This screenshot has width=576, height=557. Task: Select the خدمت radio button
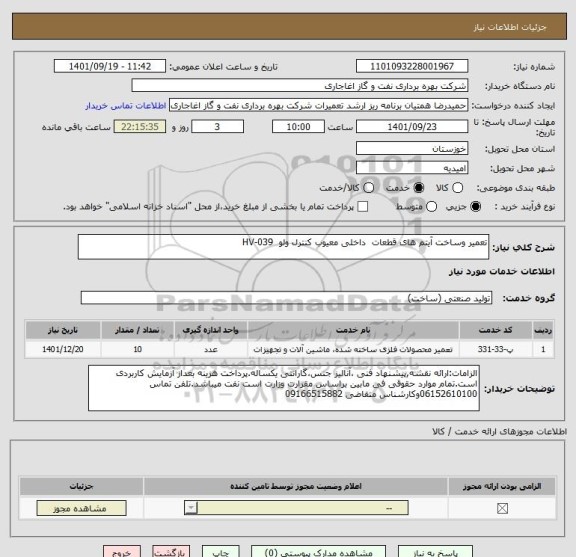click(x=418, y=188)
